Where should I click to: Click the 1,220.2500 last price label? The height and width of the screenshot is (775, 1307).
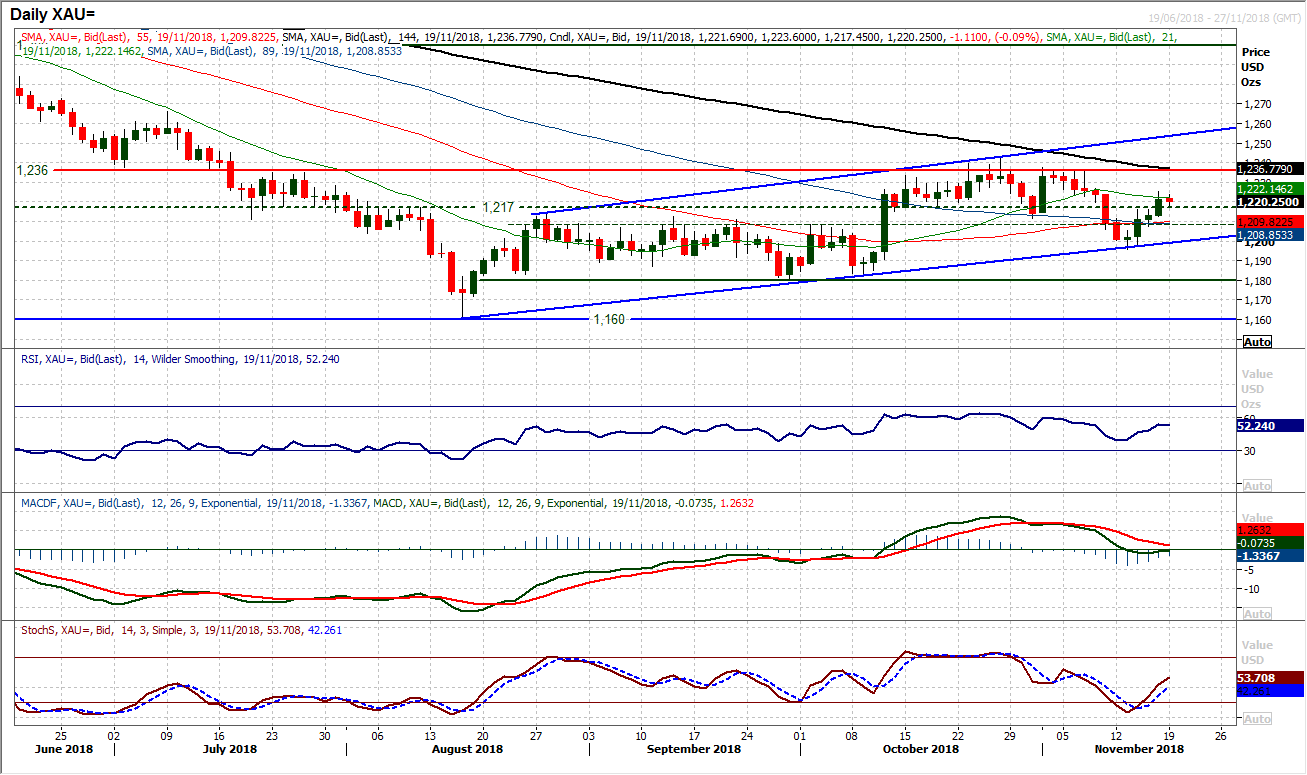[1269, 201]
